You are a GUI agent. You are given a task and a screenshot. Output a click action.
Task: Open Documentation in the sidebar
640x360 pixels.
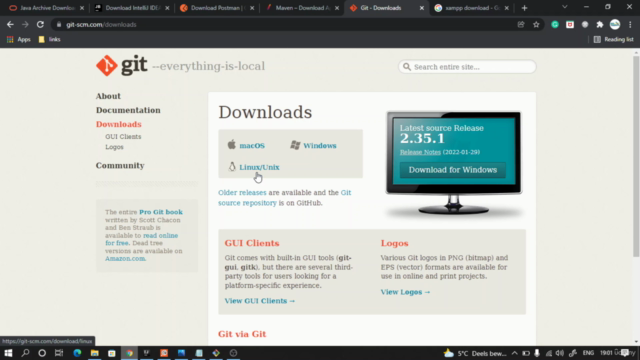pos(128,110)
